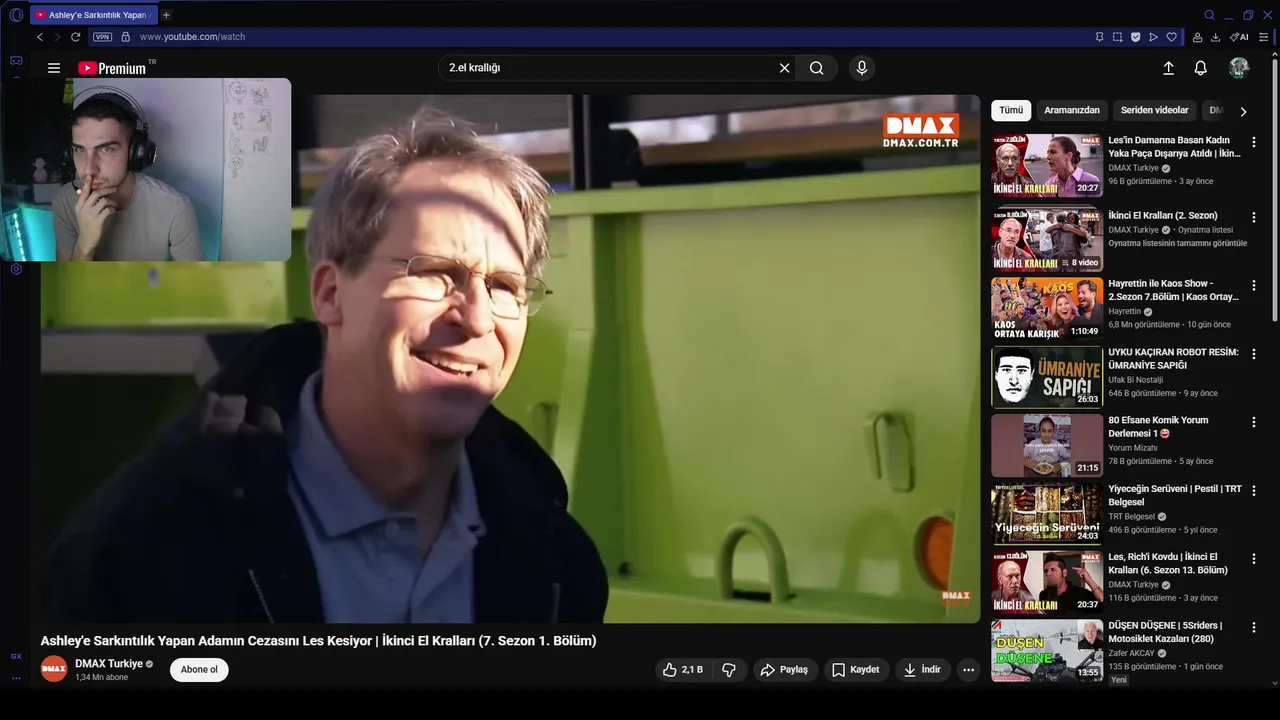This screenshot has height=720, width=1280.
Task: Subscribe with Abone ol button
Action: tap(199, 670)
